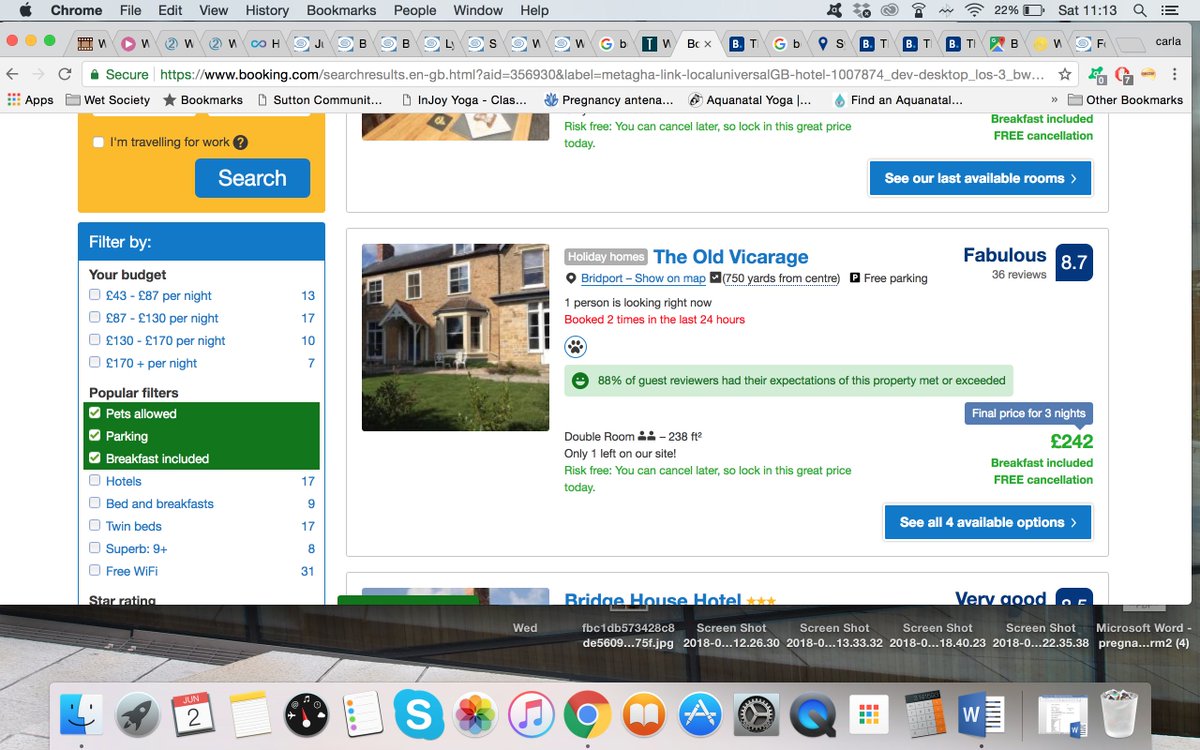Open the History menu
The width and height of the screenshot is (1200, 750).
pyautogui.click(x=267, y=11)
